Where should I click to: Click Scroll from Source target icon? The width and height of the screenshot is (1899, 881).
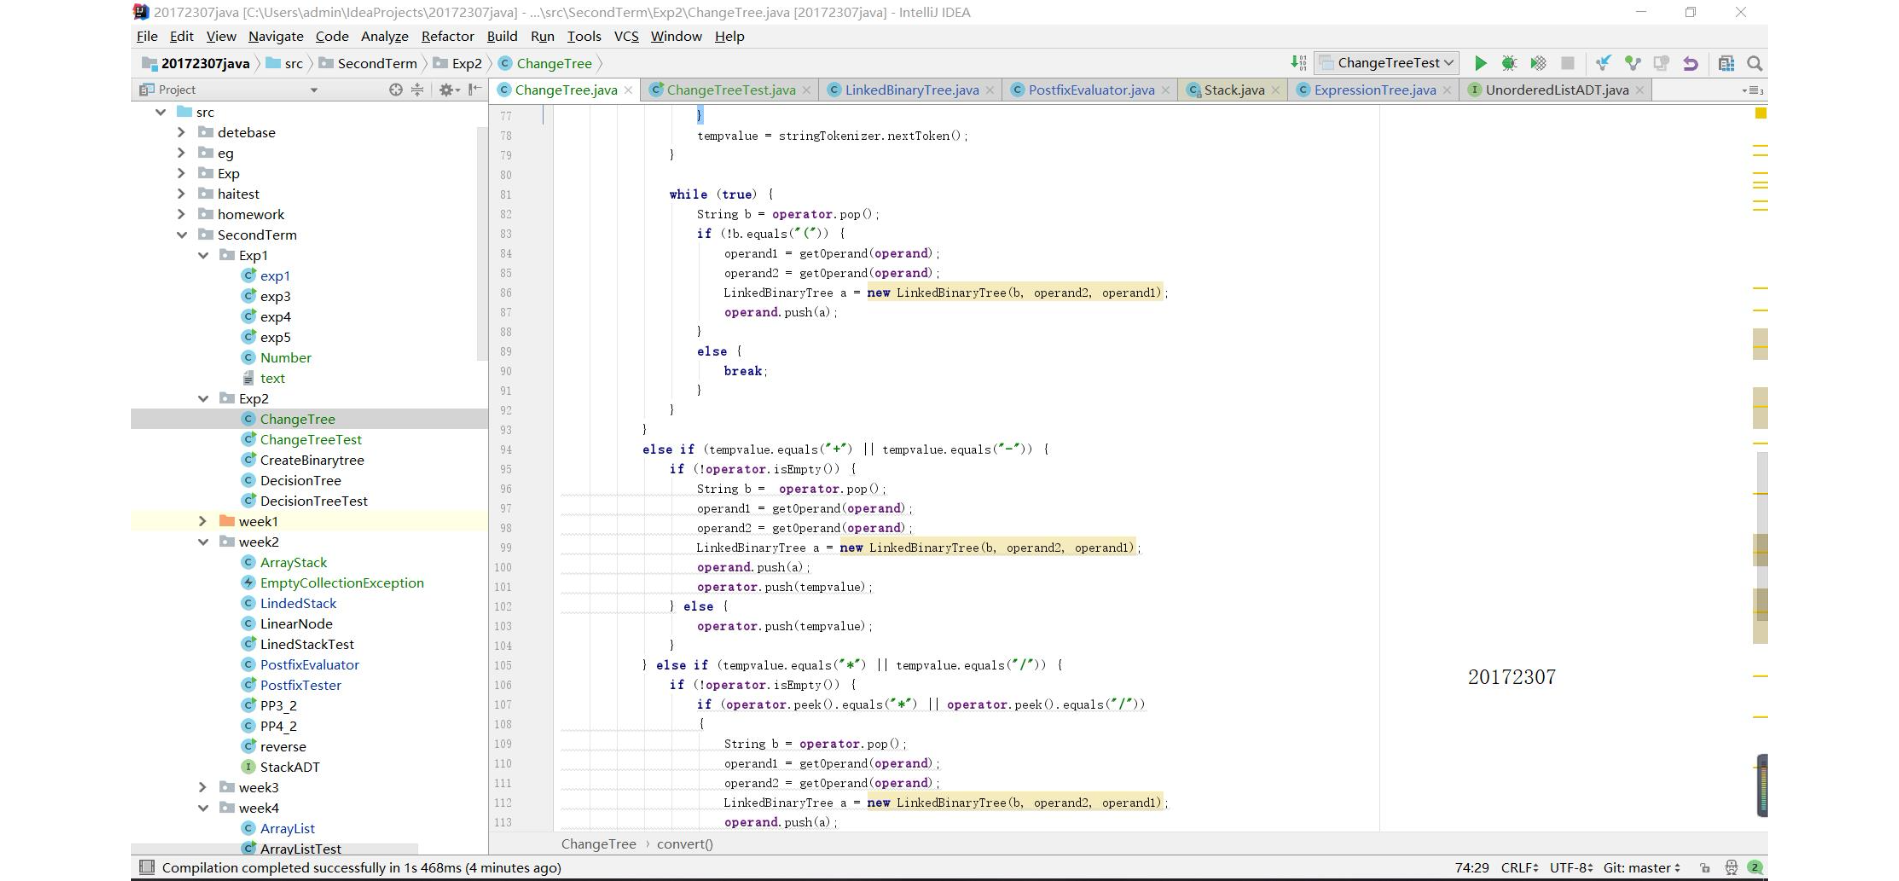pos(396,90)
